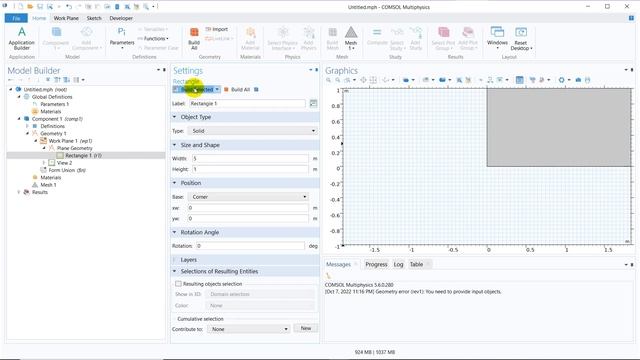Click the xw position field
The image size is (640, 360).
click(x=248, y=208)
